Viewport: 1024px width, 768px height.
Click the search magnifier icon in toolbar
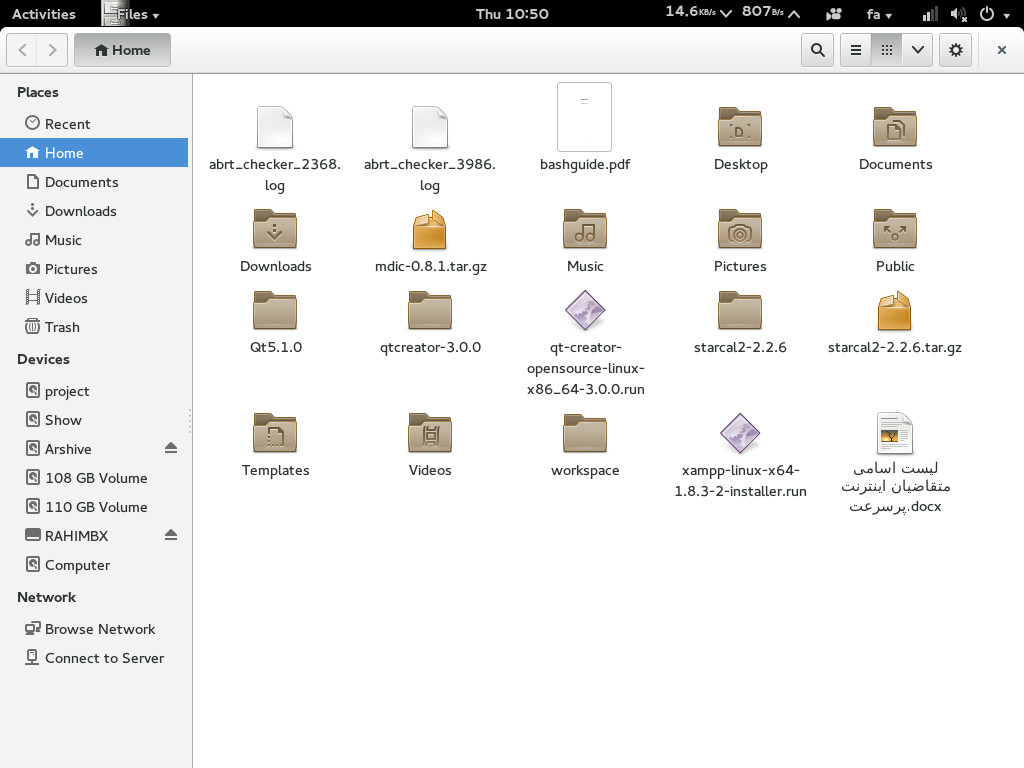click(818, 50)
